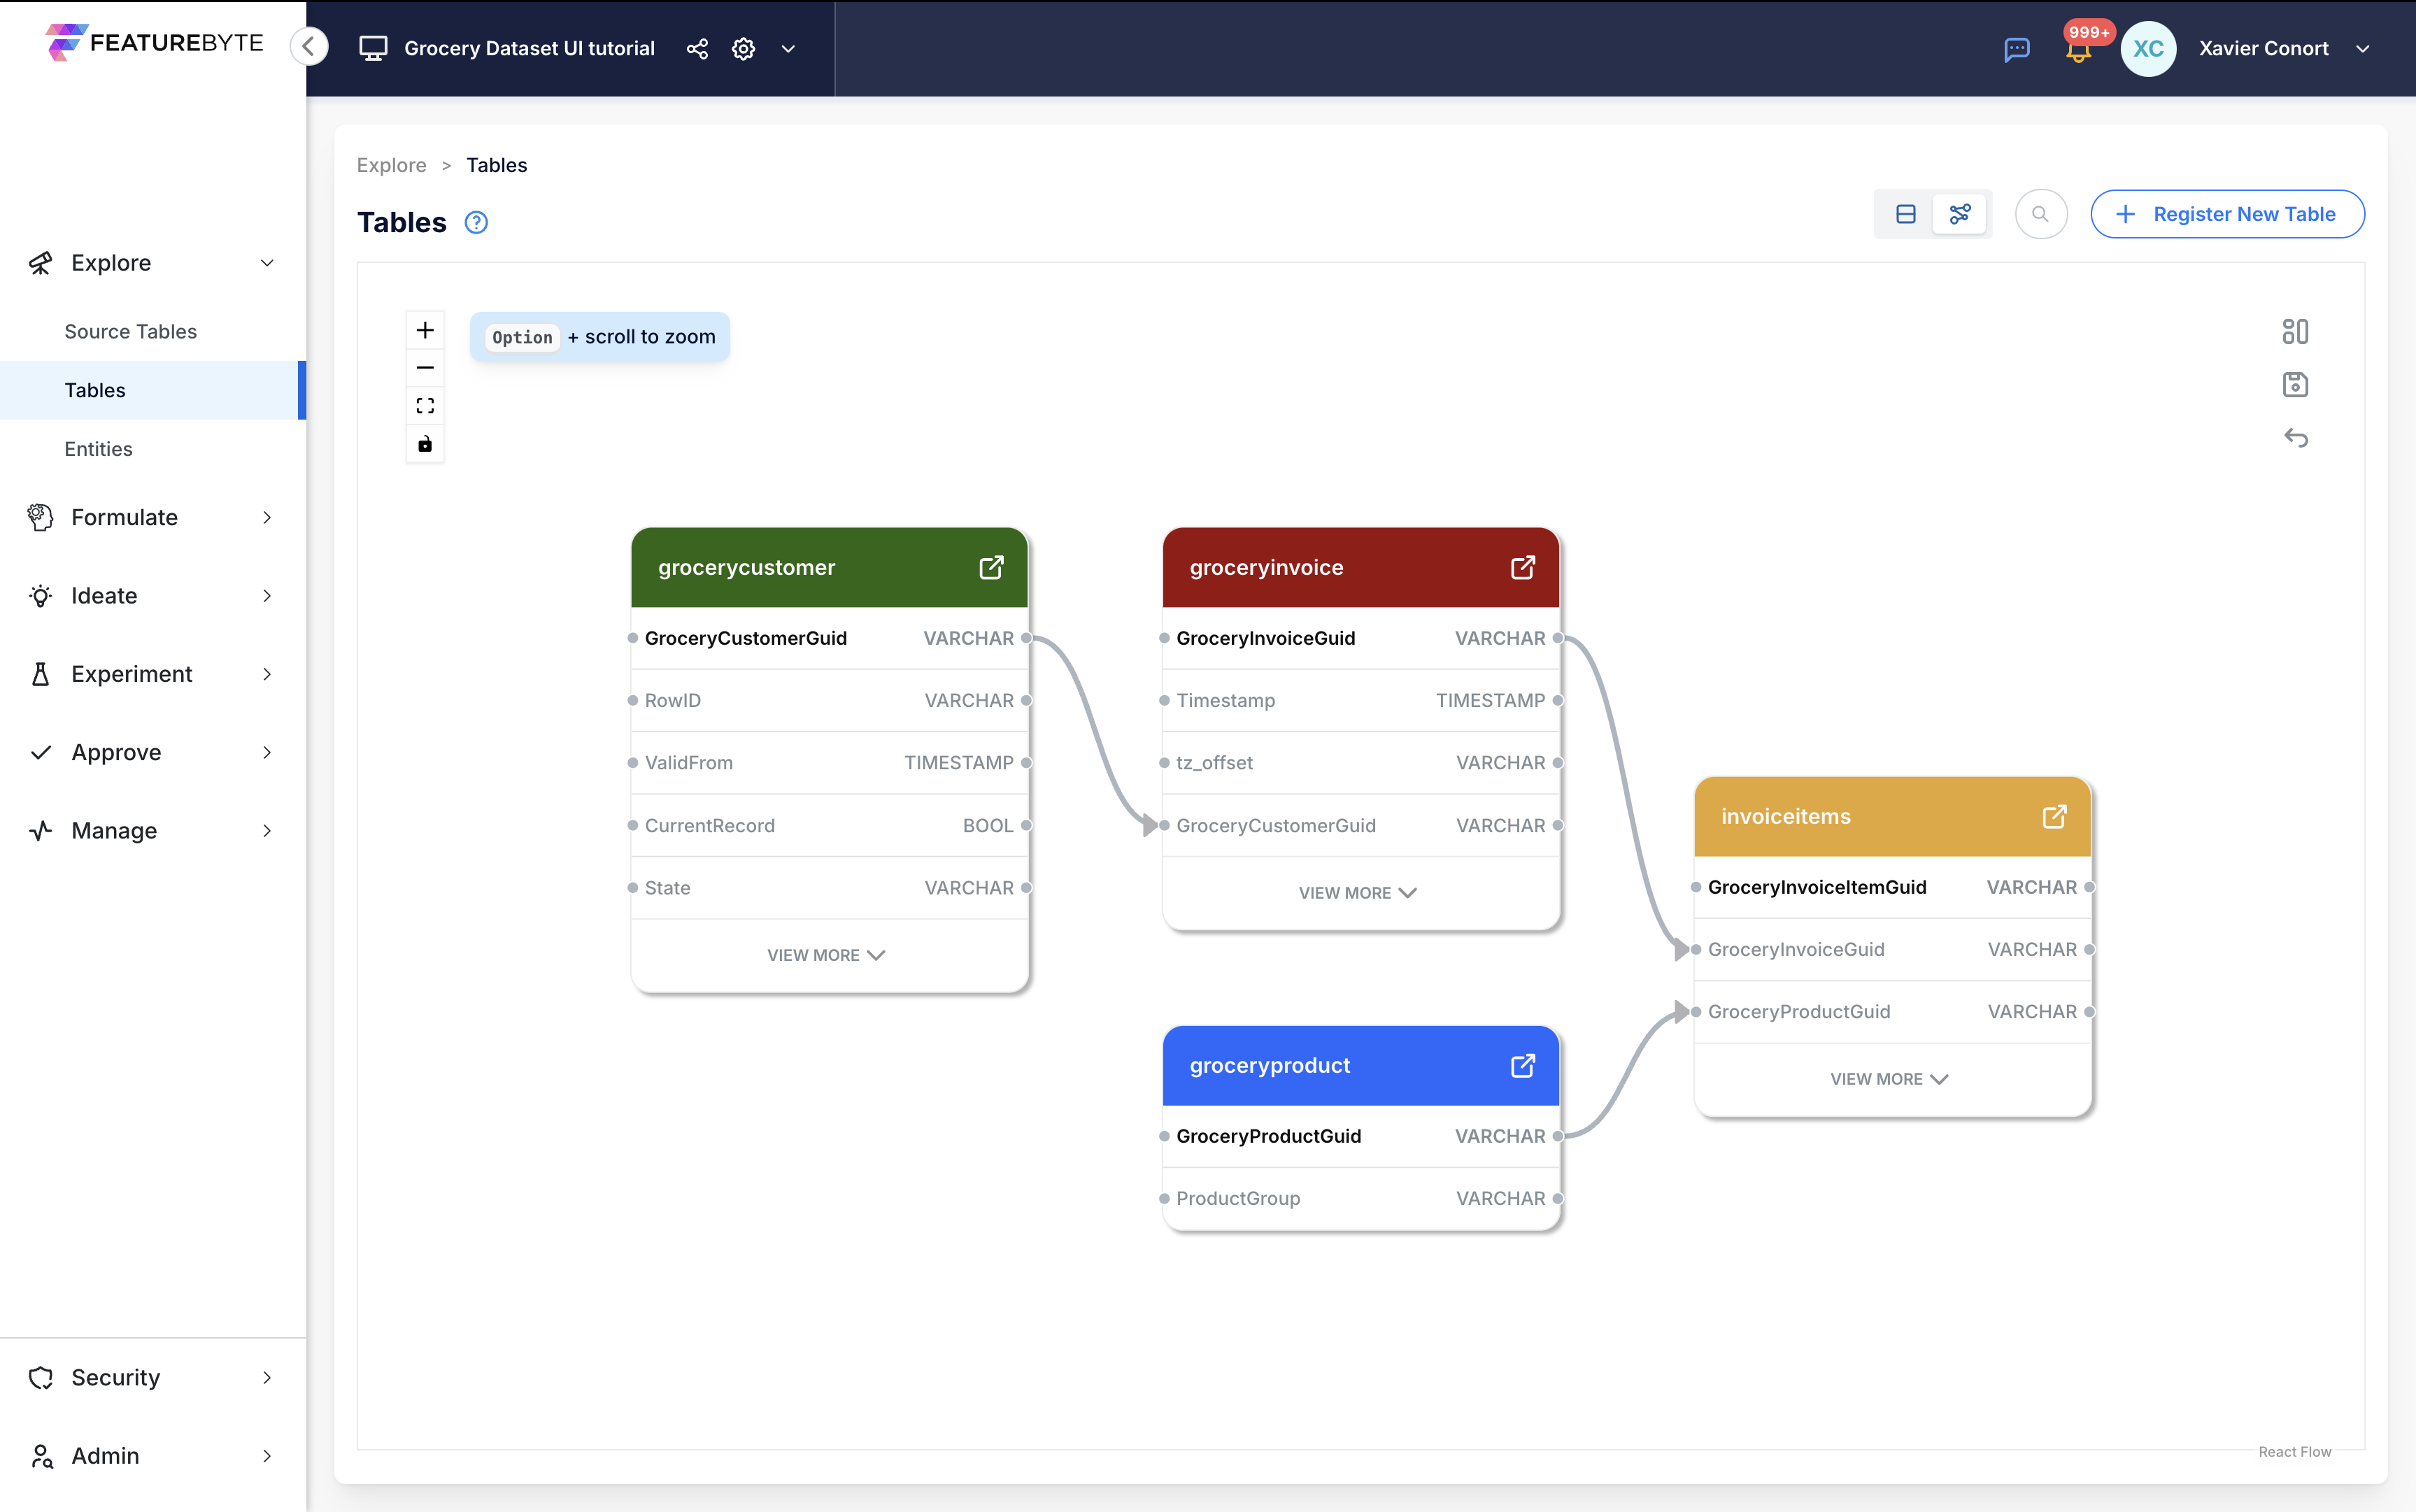Viewport: 2416px width, 1512px height.
Task: Click Explore breadcrumb link
Action: [x=391, y=165]
